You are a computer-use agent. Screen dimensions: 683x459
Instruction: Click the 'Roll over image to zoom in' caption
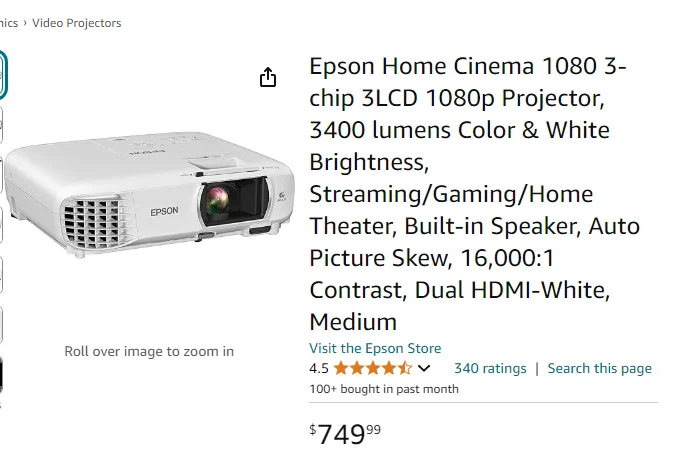pos(149,351)
